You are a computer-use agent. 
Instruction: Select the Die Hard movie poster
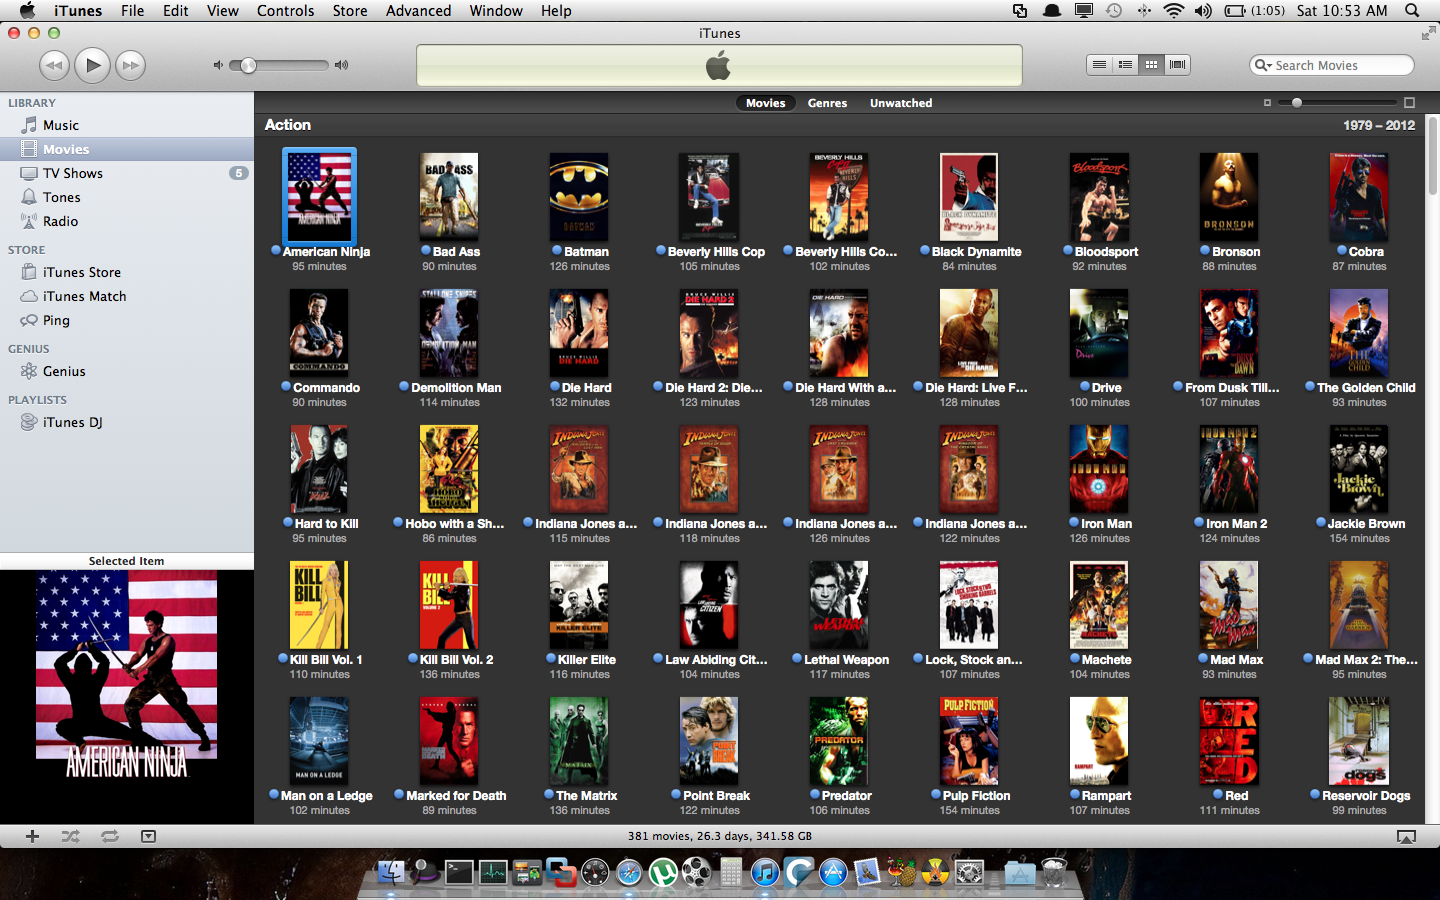(x=579, y=333)
